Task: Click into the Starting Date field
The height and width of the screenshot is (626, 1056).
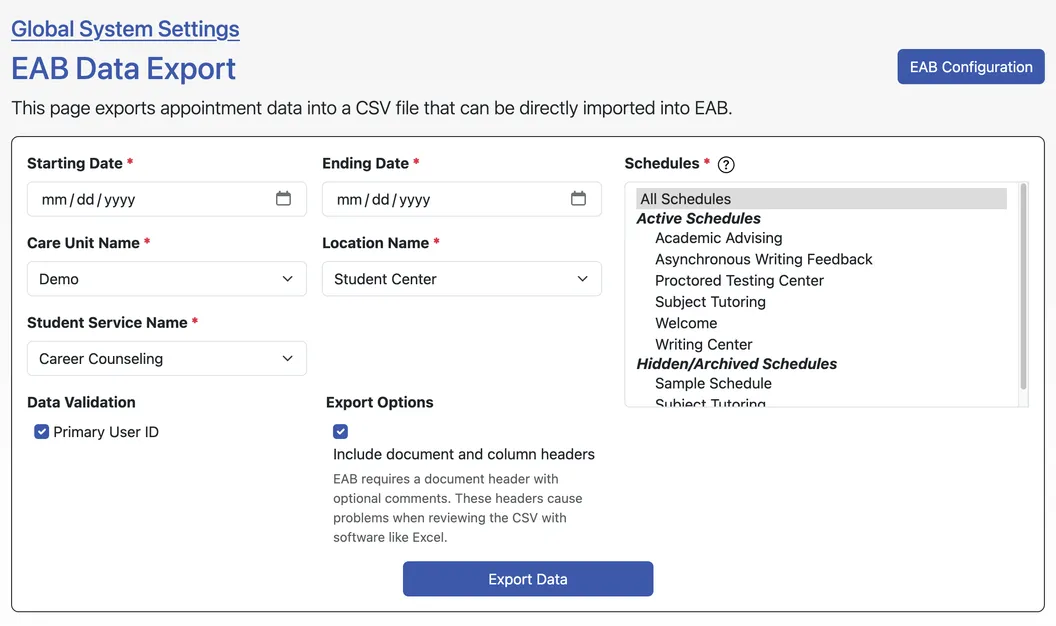Action: [x=167, y=199]
